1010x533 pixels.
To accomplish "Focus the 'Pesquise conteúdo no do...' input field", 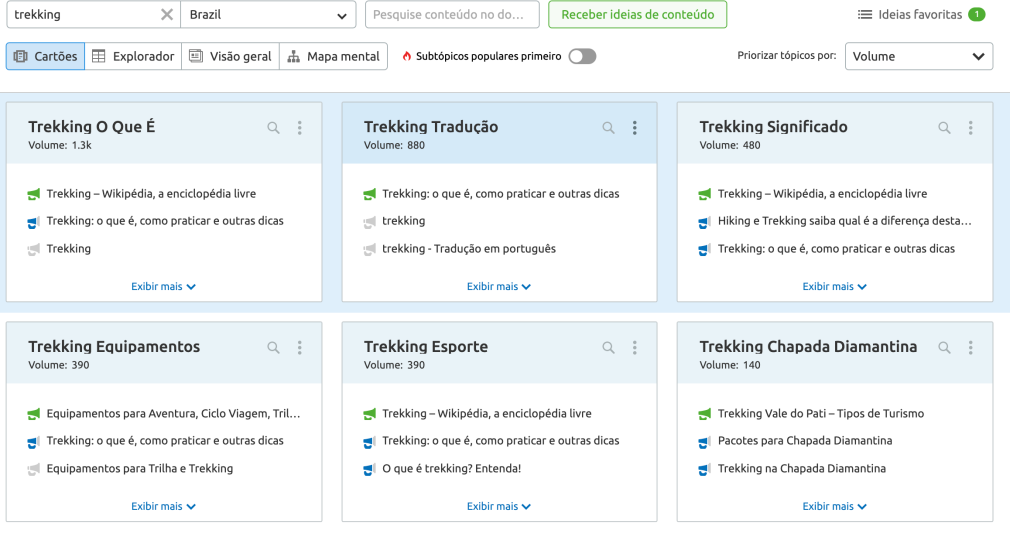I will [452, 14].
